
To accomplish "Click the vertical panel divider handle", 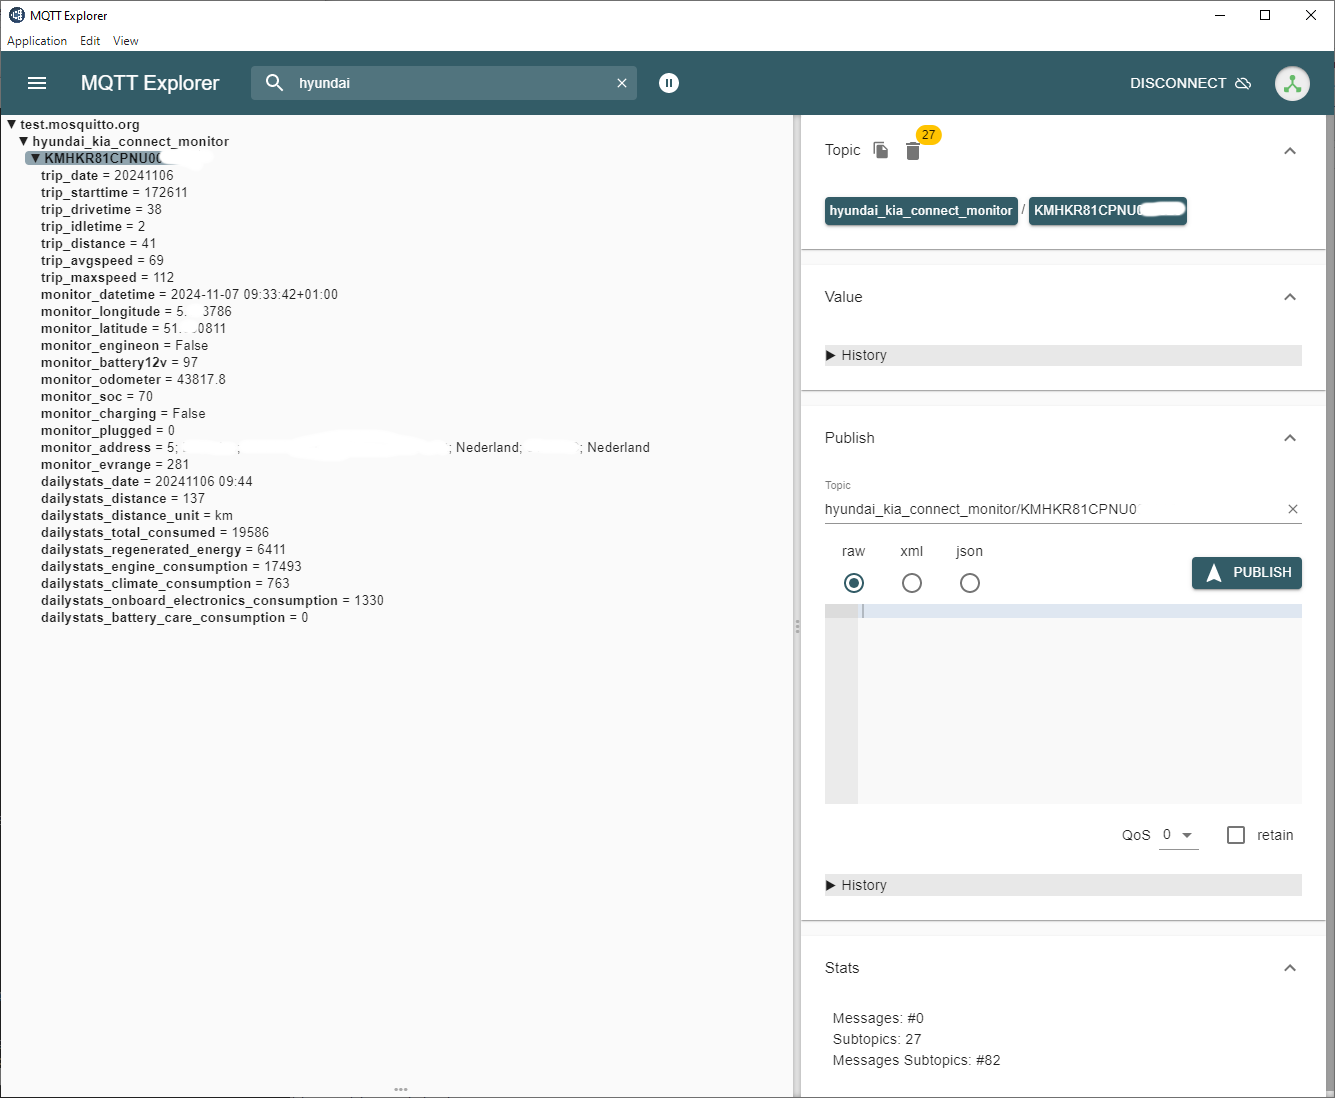I will pyautogui.click(x=797, y=626).
